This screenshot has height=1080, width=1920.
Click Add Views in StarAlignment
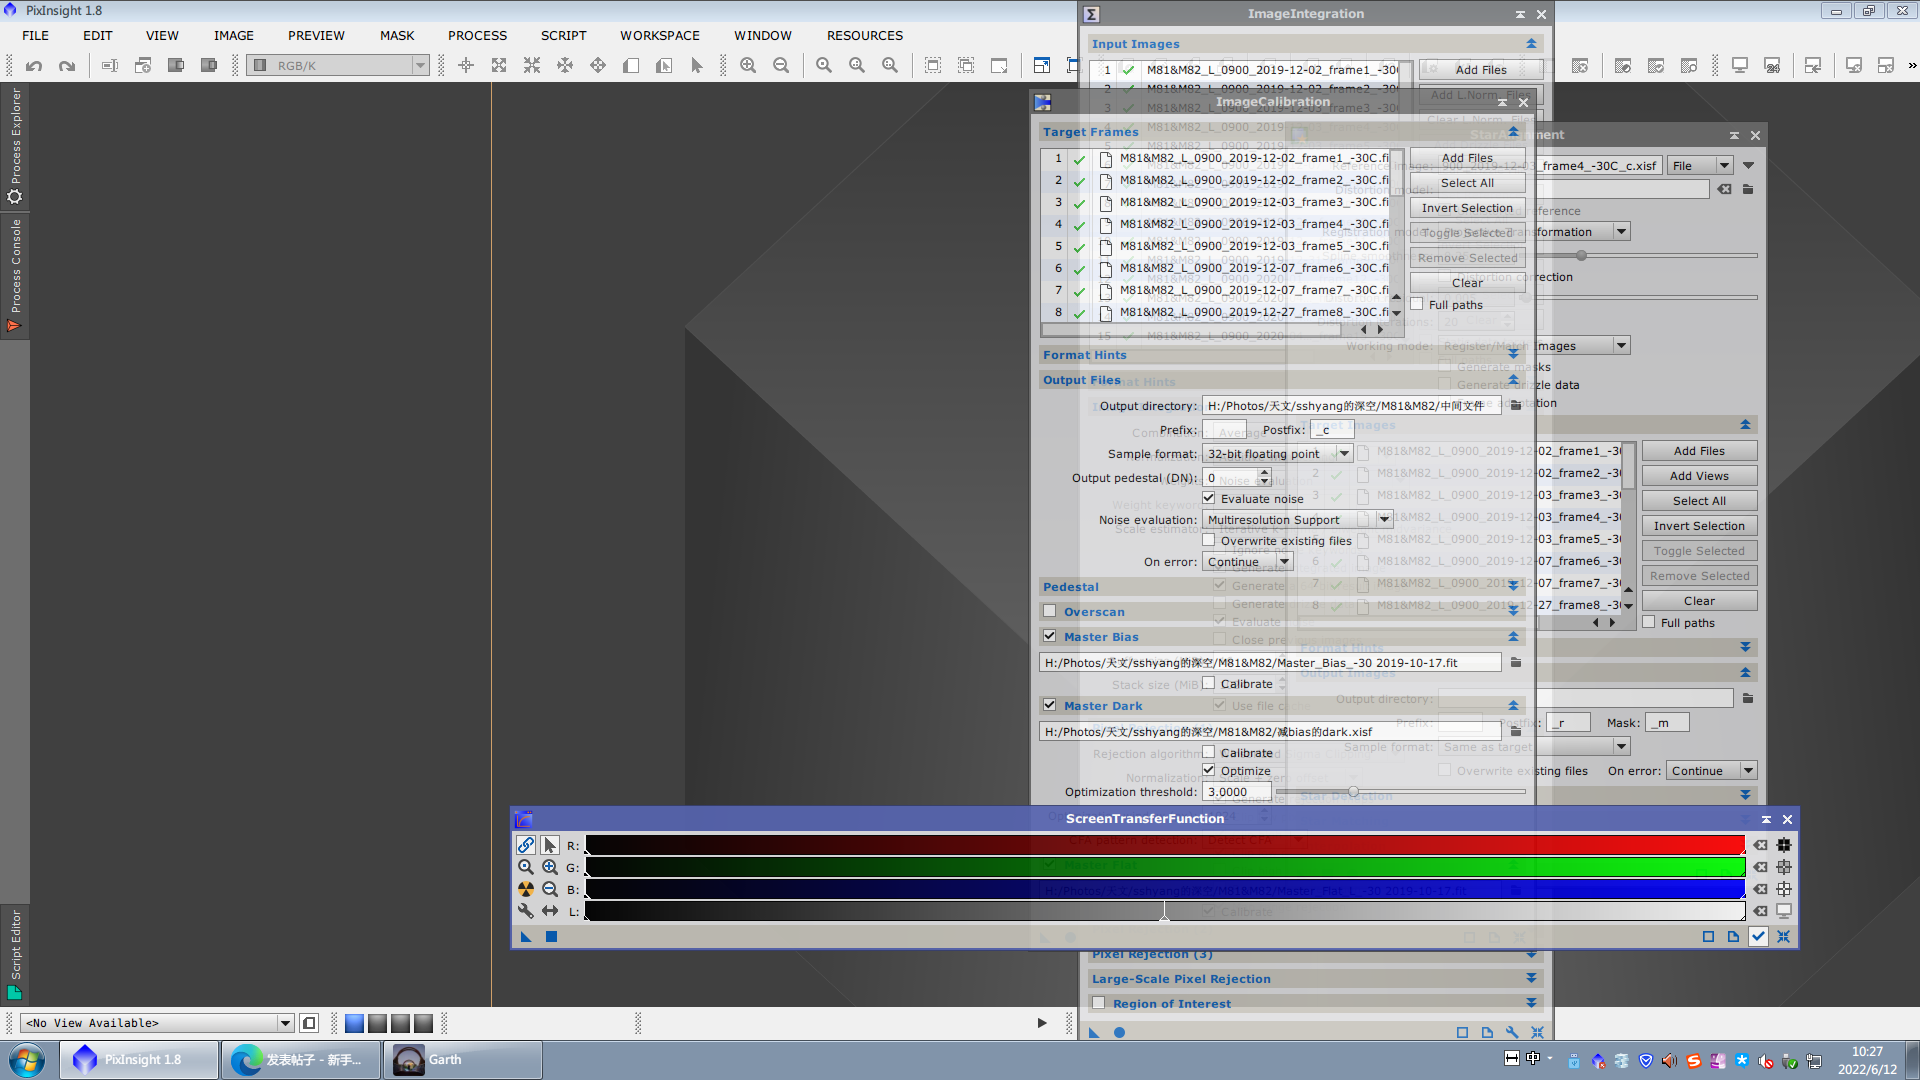1699,476
